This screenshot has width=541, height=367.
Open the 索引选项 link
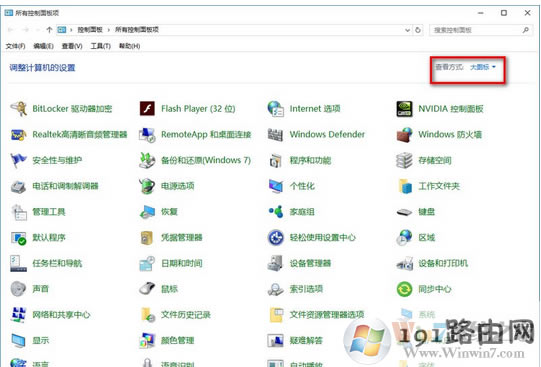306,289
